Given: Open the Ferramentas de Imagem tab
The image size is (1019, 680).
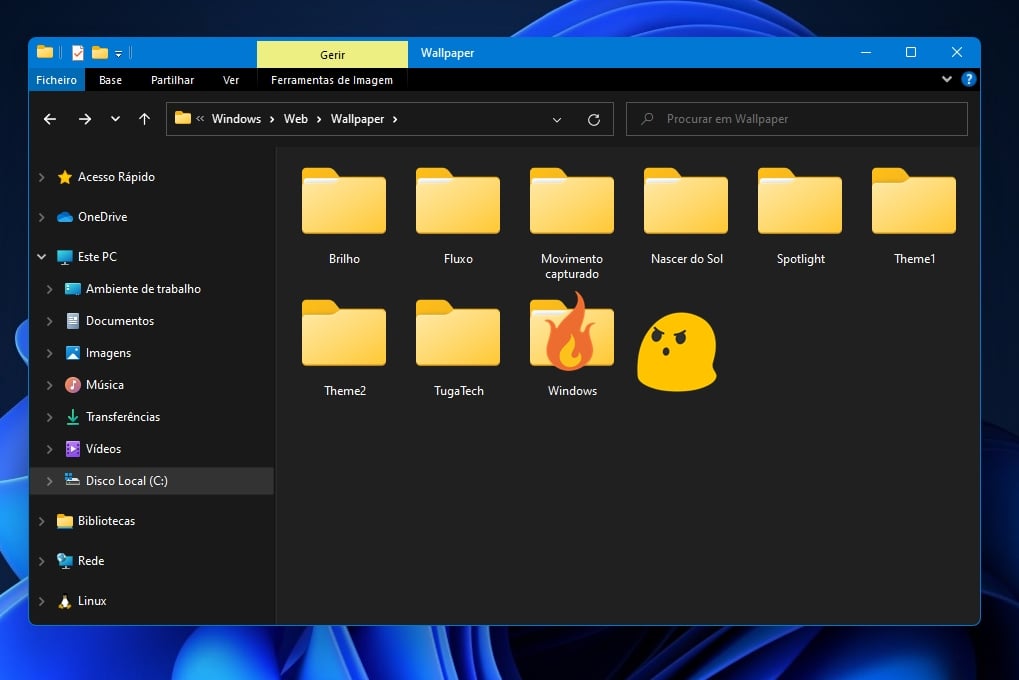Looking at the screenshot, I should (332, 80).
